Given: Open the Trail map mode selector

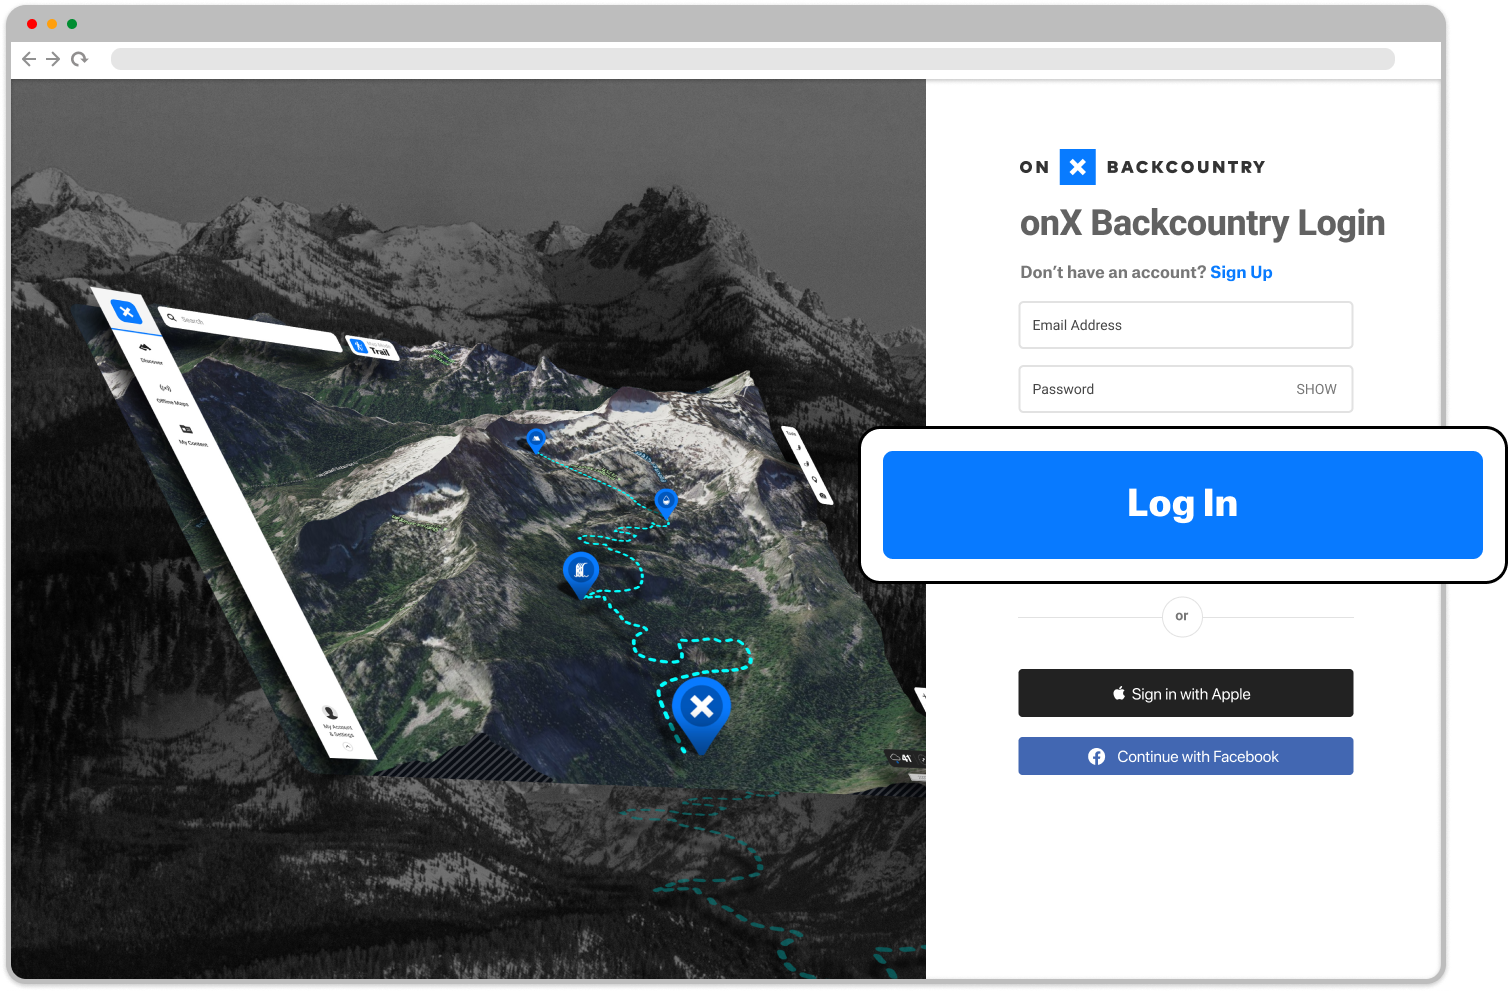Looking at the screenshot, I should (x=373, y=347).
